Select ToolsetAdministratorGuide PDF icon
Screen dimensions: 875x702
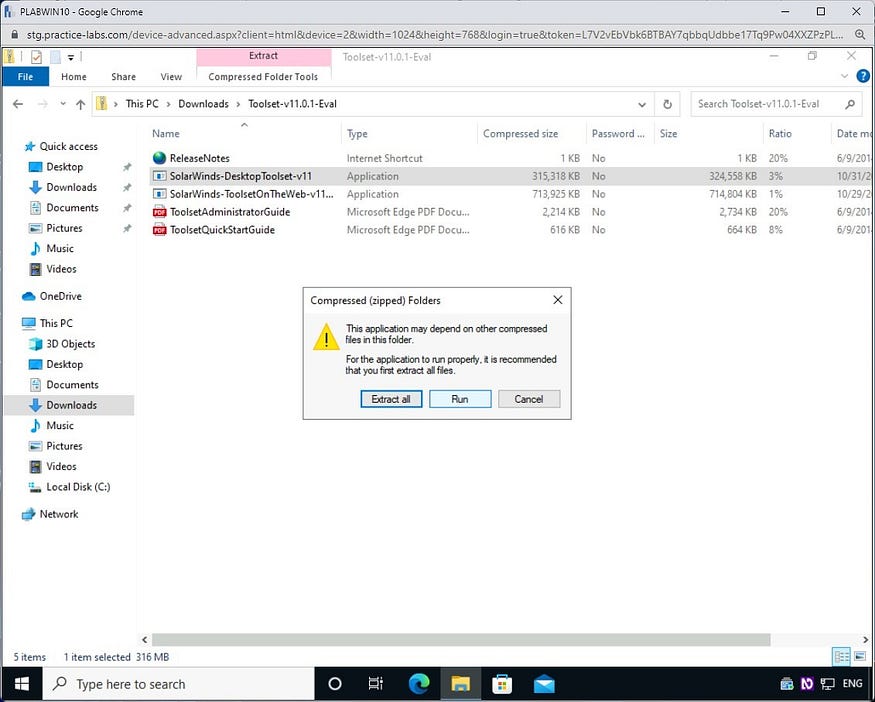click(x=160, y=212)
